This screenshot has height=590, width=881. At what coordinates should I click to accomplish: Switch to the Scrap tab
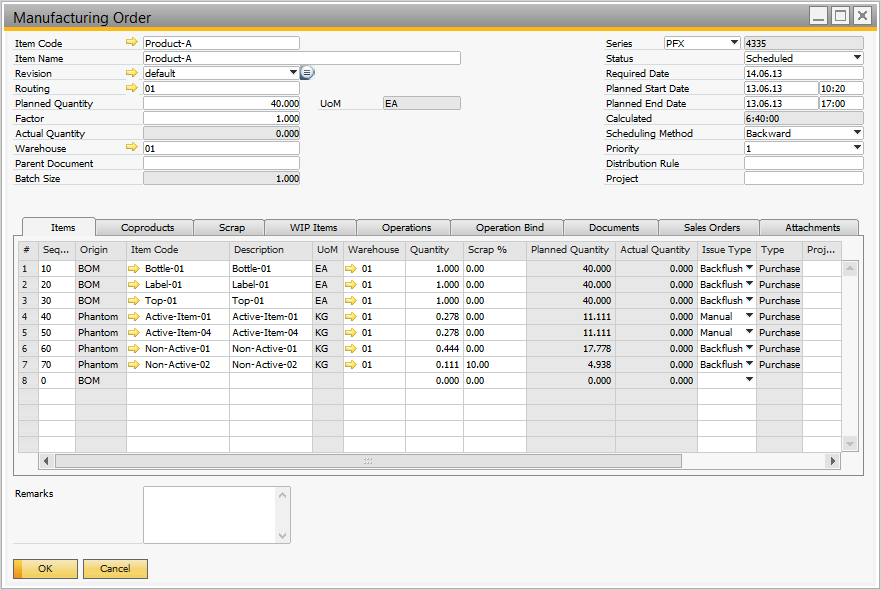coord(231,228)
